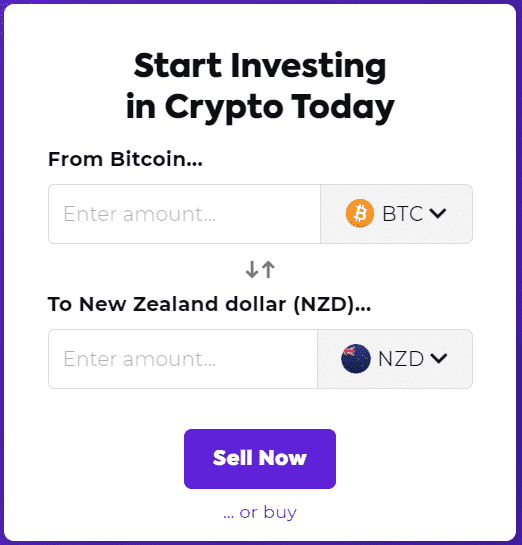Swap currencies using the arrows icon

pos(260,269)
